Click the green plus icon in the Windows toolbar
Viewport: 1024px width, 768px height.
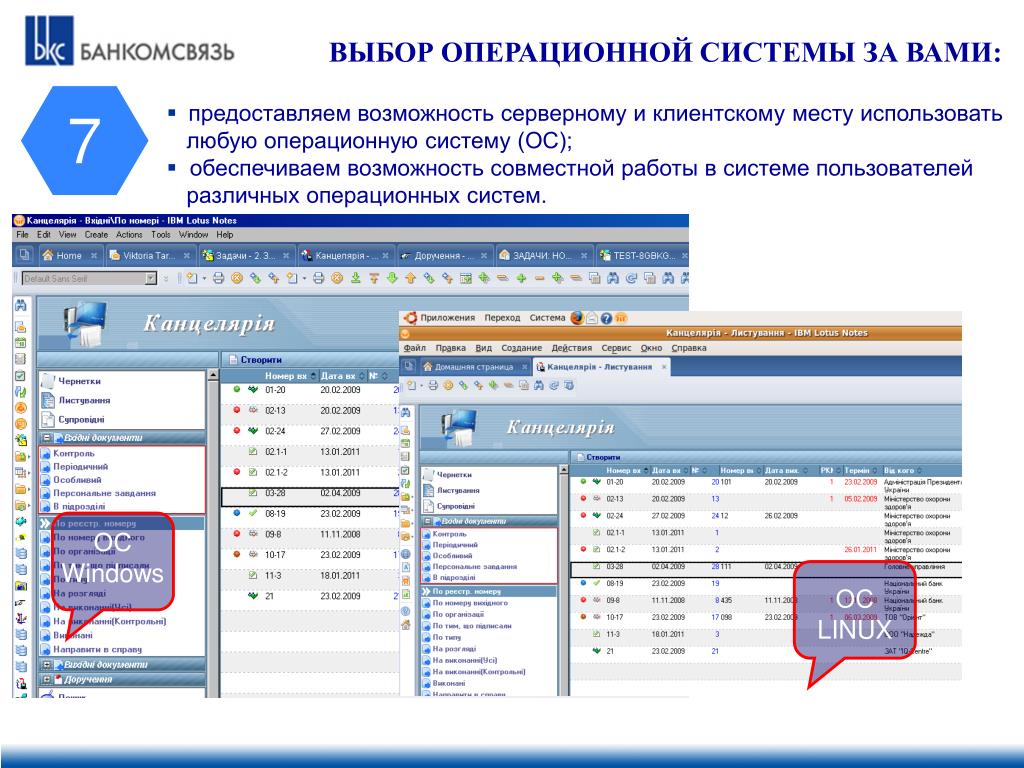[x=521, y=278]
